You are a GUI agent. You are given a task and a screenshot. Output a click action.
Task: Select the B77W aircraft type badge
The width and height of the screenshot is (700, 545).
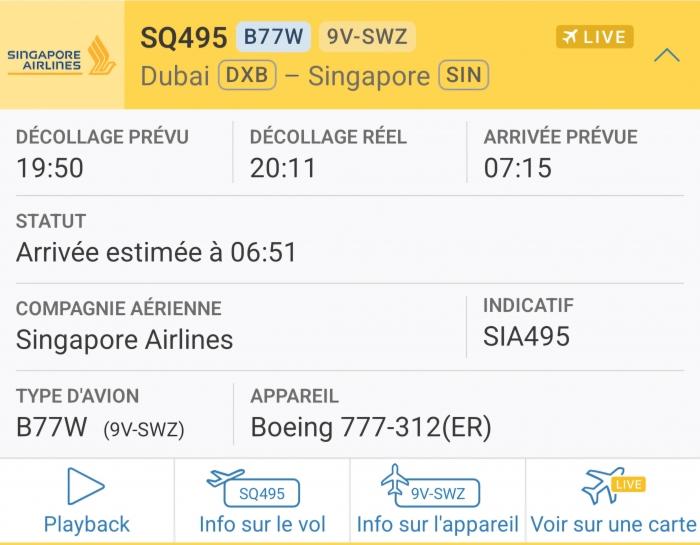click(273, 37)
